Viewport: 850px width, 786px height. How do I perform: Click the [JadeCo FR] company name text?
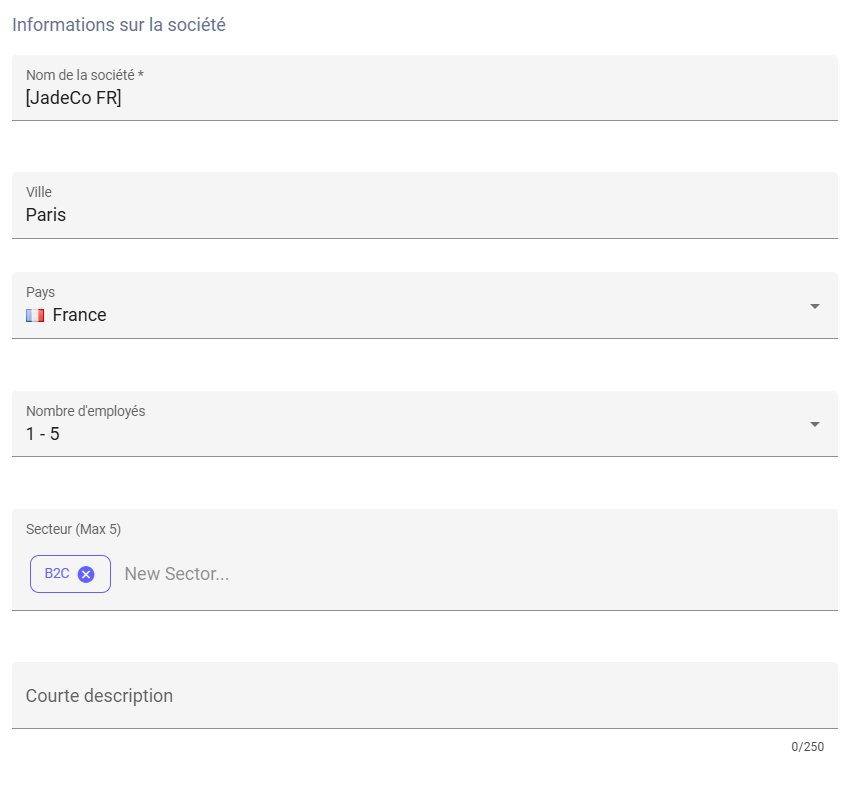(x=73, y=98)
